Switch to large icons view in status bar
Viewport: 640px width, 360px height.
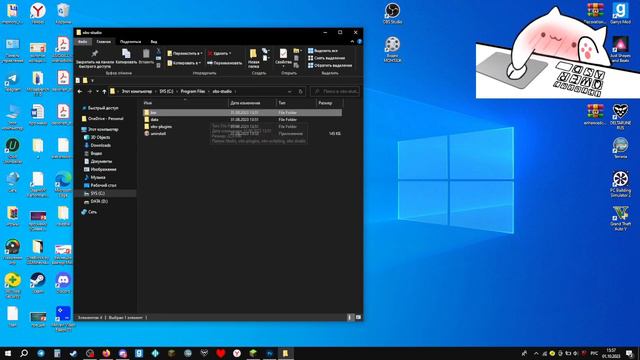[358, 317]
